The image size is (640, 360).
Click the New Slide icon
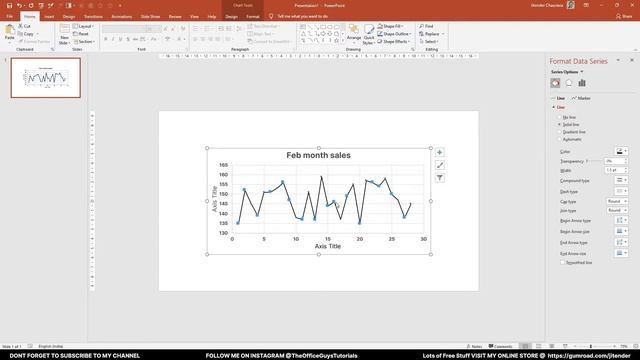(64, 29)
